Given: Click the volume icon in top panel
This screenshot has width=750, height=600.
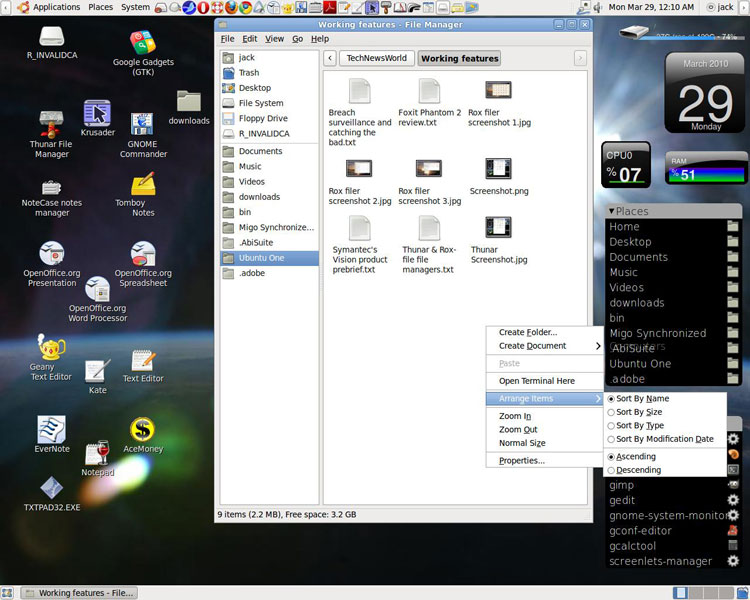Looking at the screenshot, I should point(598,7).
